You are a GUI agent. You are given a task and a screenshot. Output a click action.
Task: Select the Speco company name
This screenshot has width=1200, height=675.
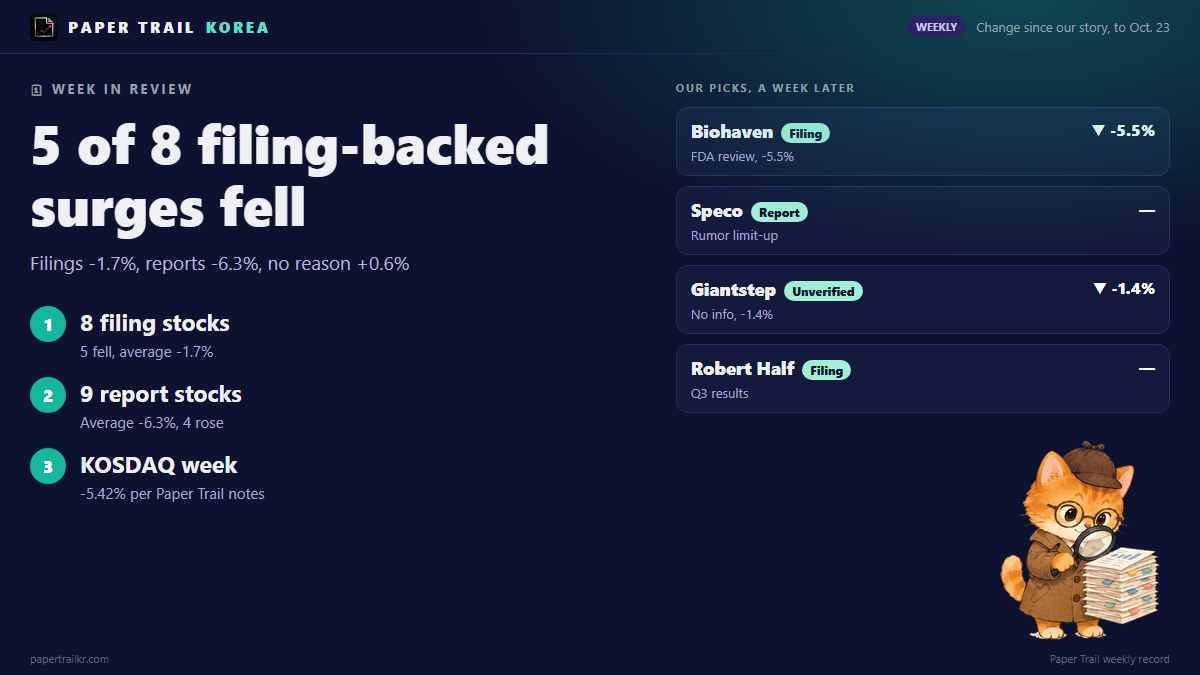pyautogui.click(x=717, y=211)
